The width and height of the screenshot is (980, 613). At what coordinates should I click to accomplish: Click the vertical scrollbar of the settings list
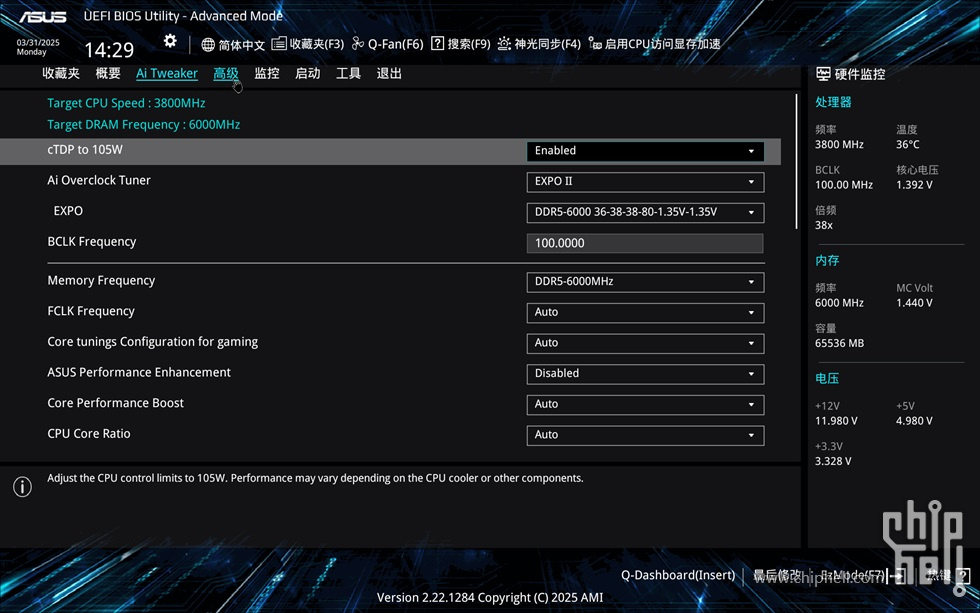coord(796,161)
